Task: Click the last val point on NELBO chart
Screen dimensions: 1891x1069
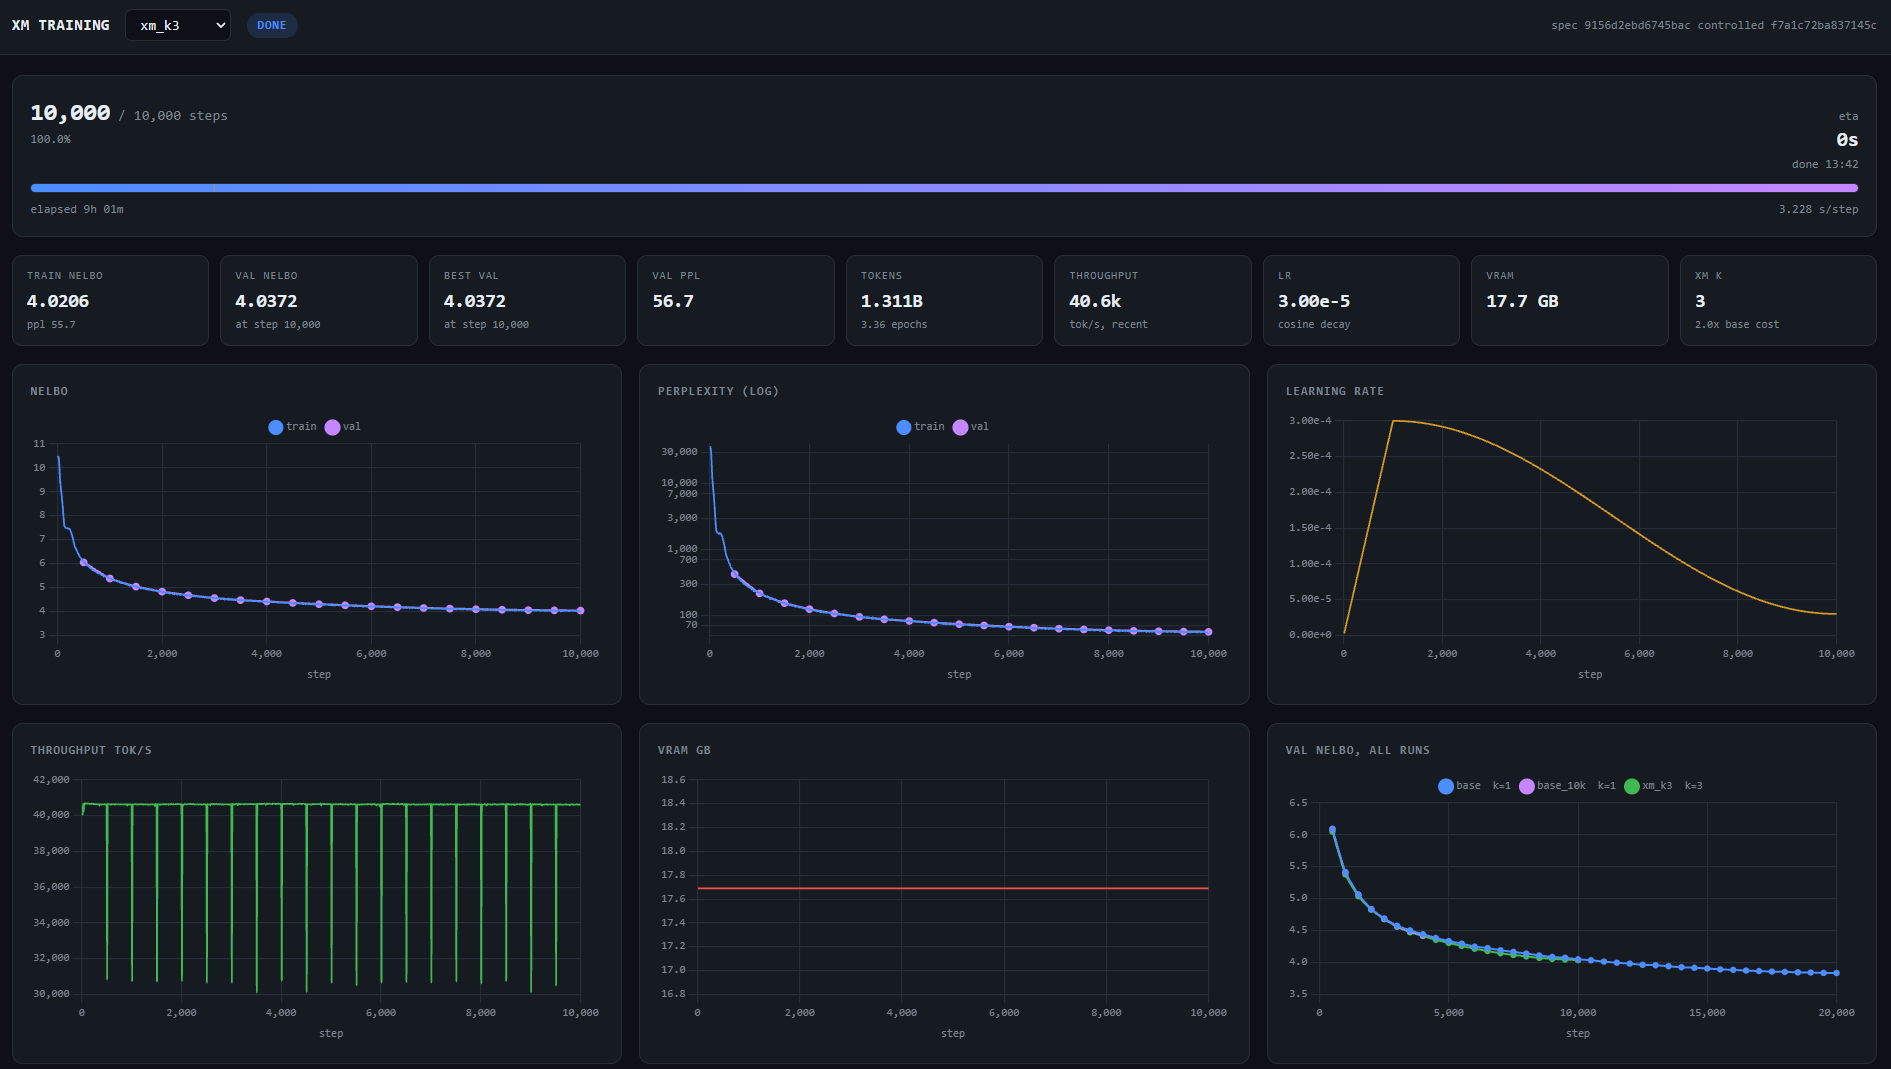Action: pyautogui.click(x=580, y=611)
